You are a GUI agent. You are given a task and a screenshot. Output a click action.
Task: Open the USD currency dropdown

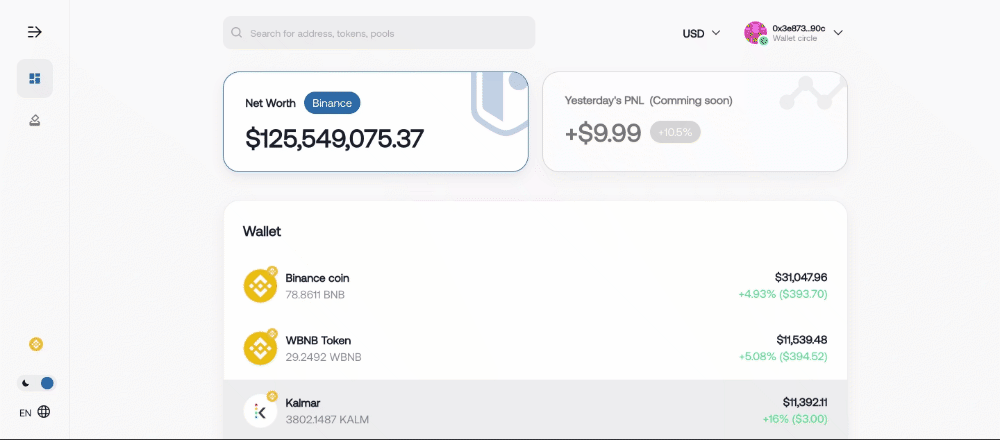click(702, 33)
